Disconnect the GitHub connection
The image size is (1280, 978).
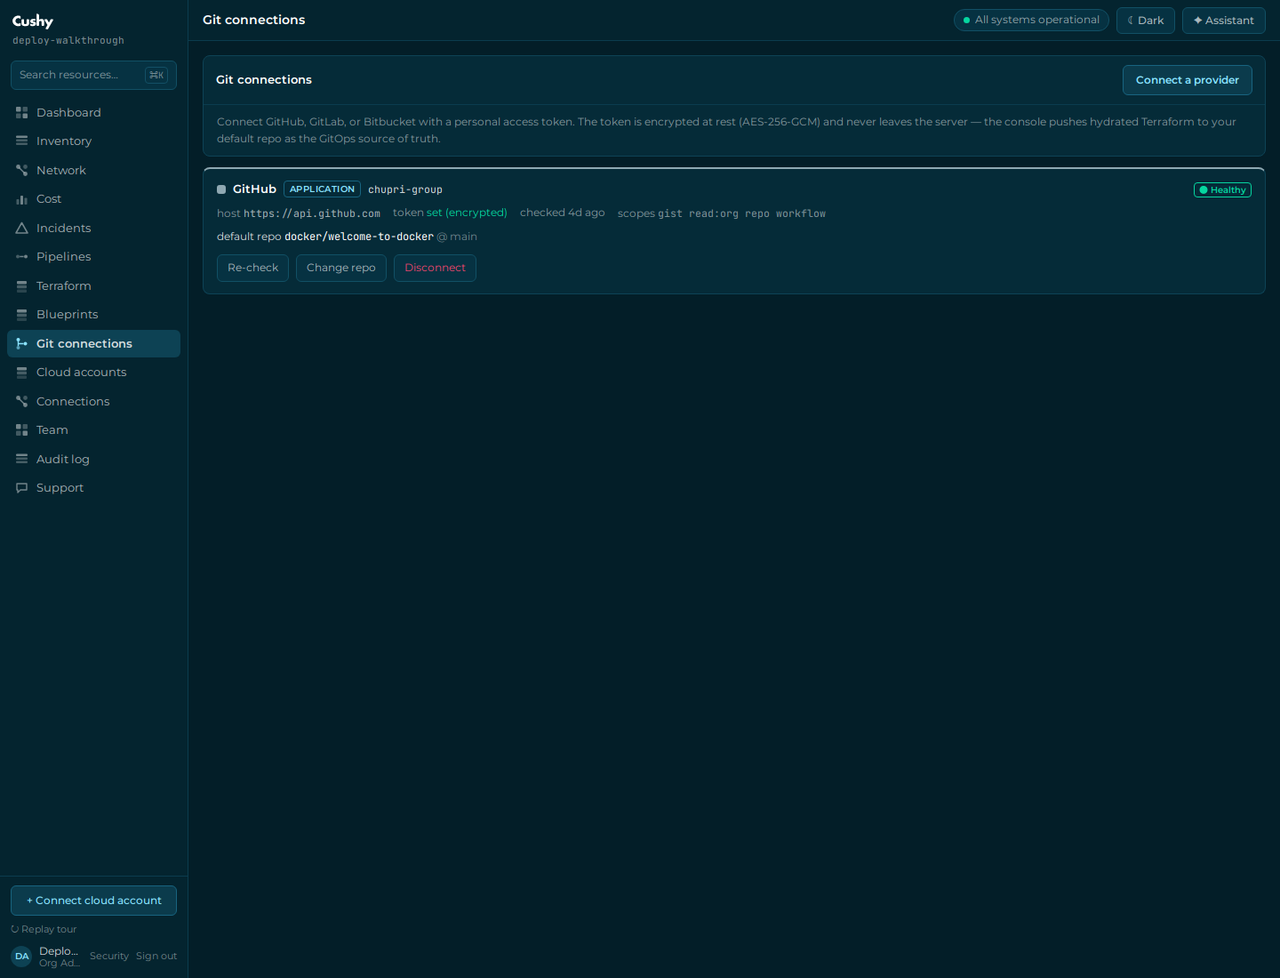click(435, 268)
